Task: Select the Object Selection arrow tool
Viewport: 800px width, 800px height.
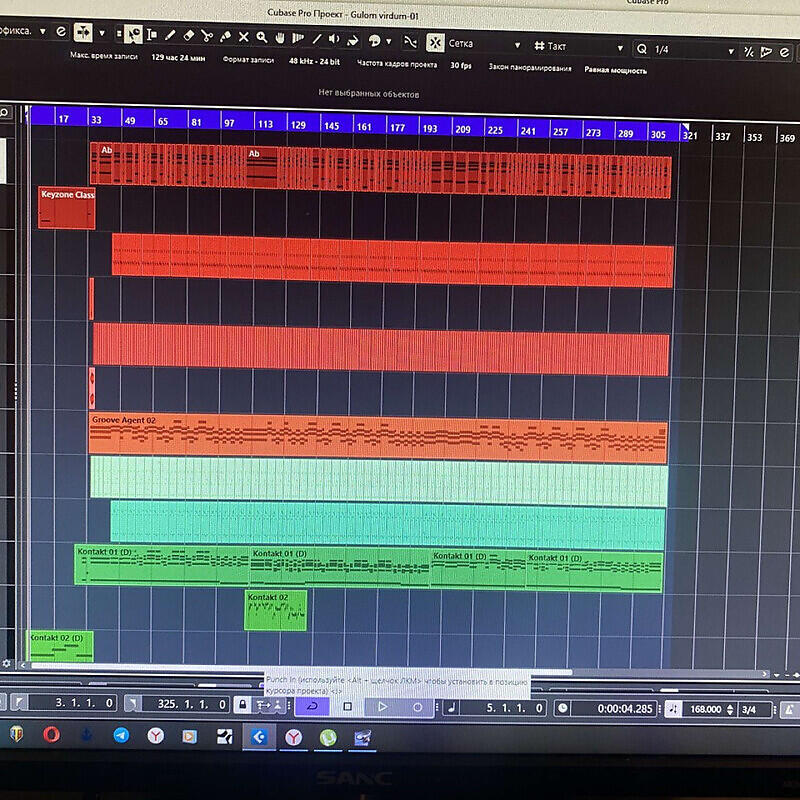Action: pos(134,35)
